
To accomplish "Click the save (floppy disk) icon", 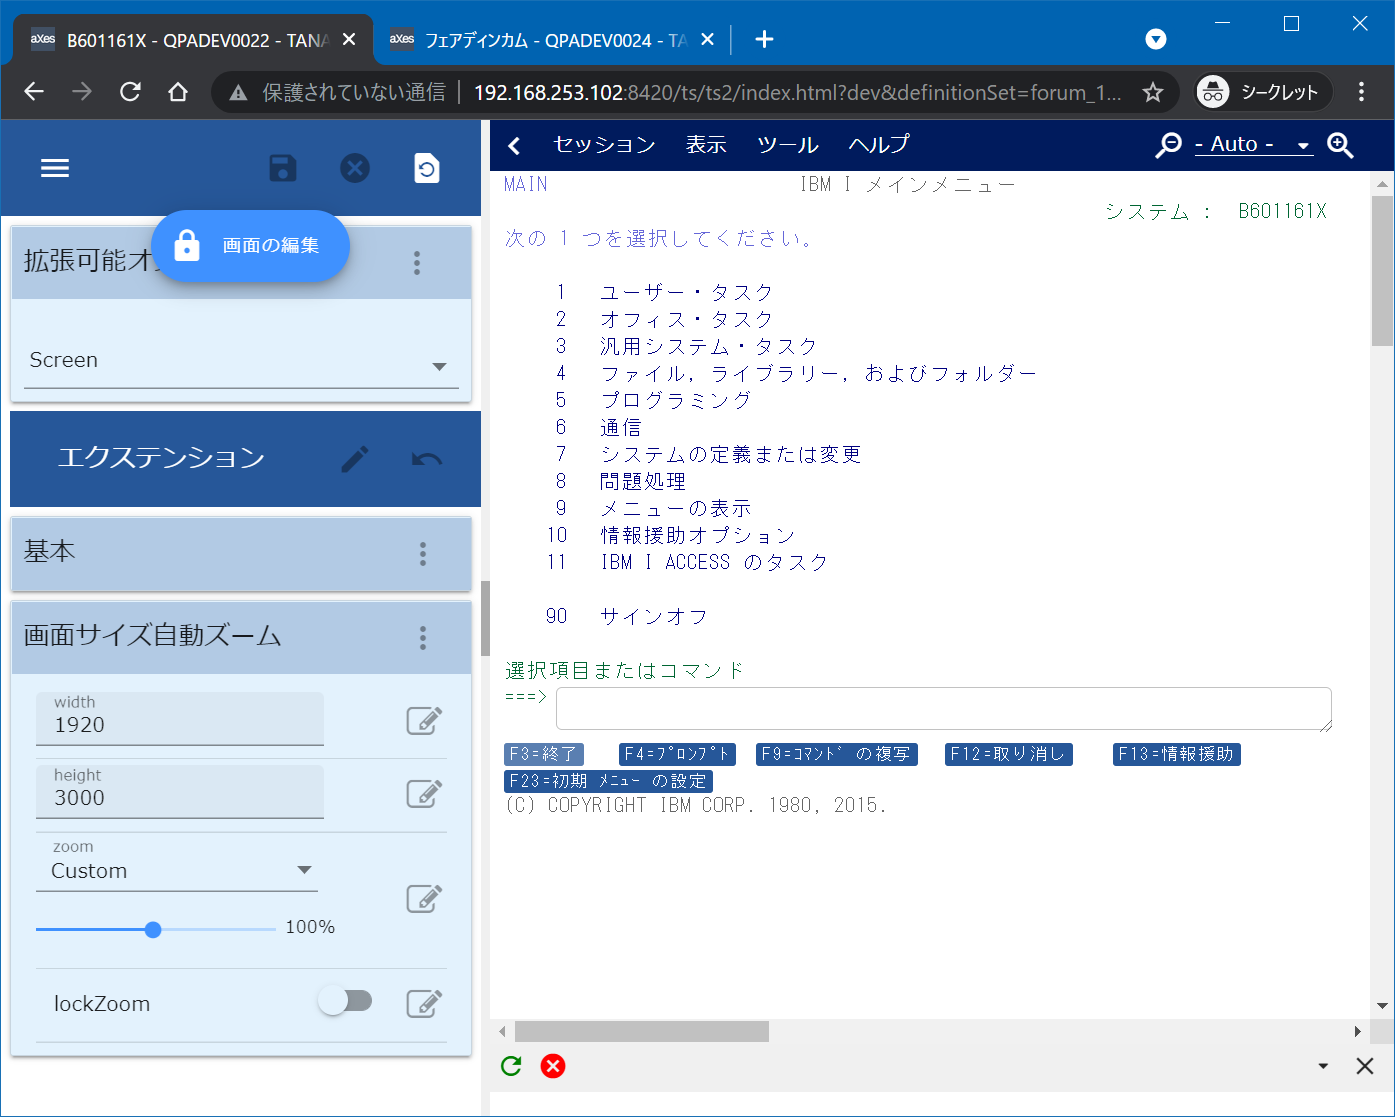I will (x=283, y=168).
